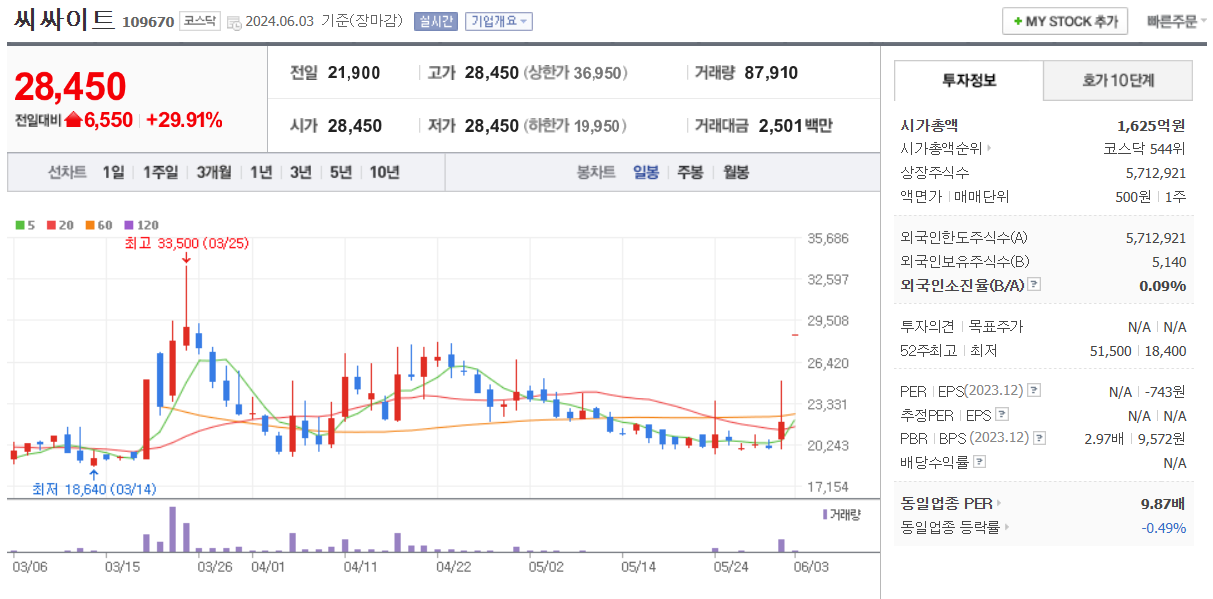
Task: Click 상한가 36,950 text
Action: 575,72
